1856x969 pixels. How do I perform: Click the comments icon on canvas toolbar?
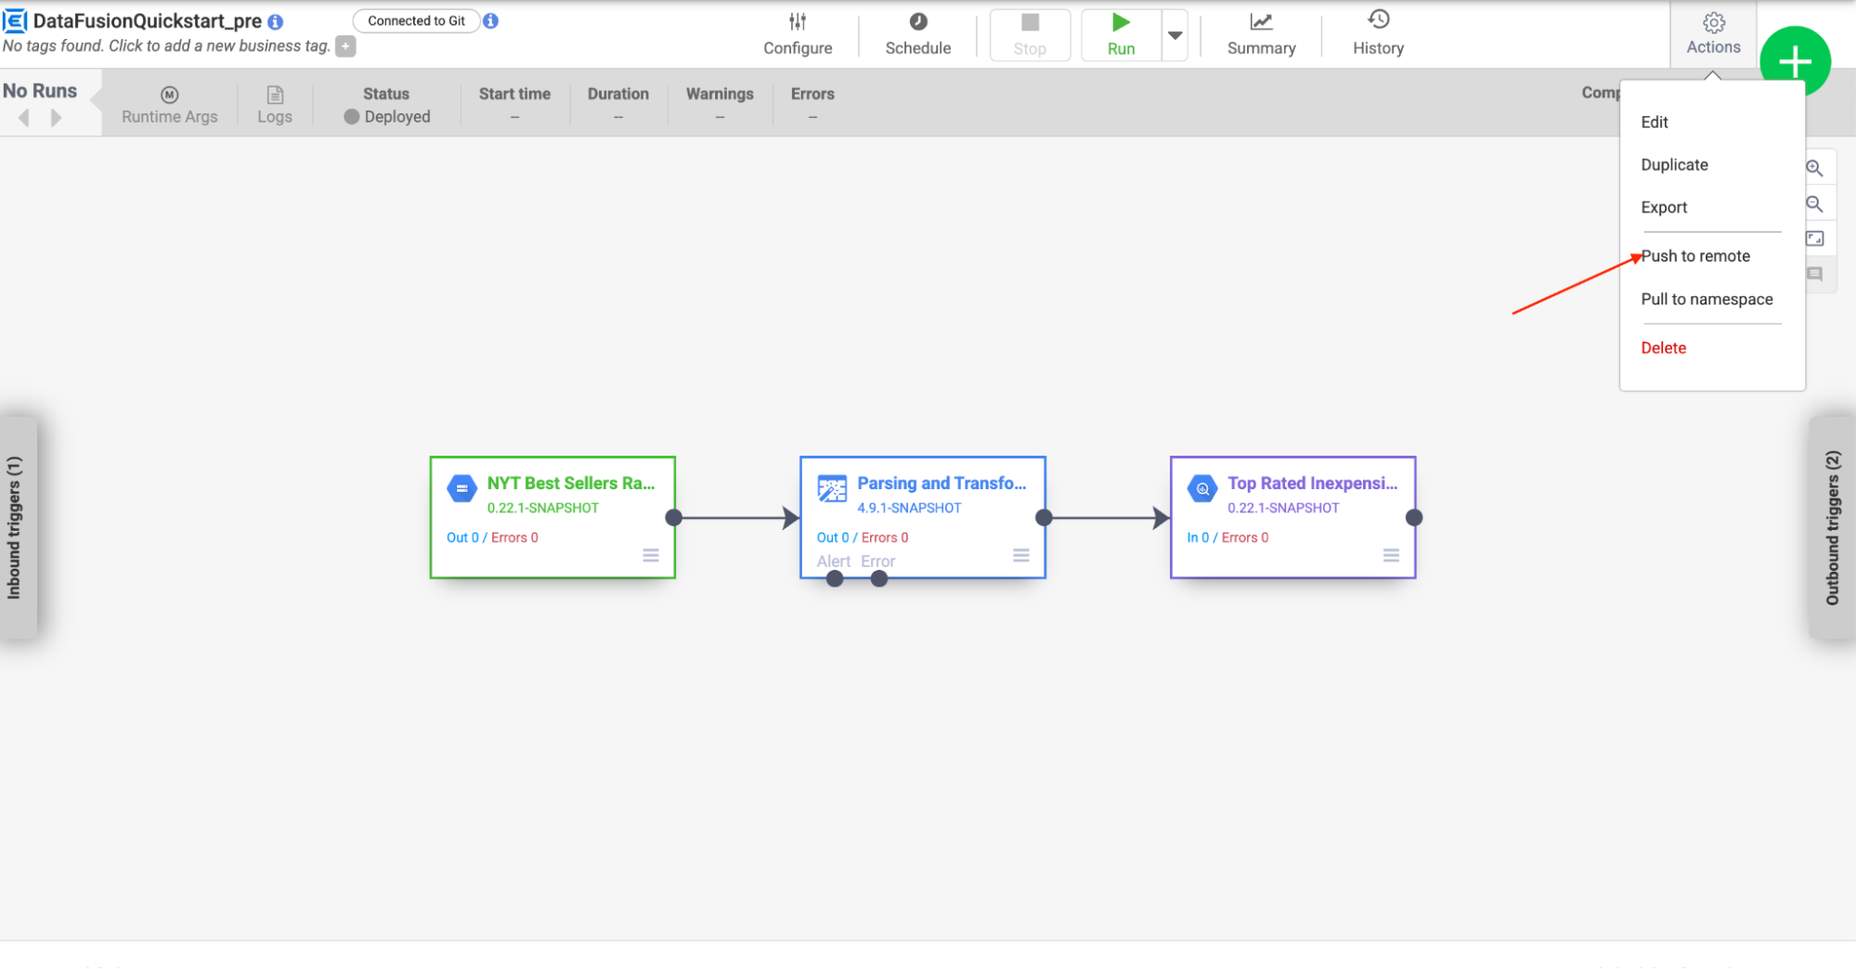tap(1814, 274)
